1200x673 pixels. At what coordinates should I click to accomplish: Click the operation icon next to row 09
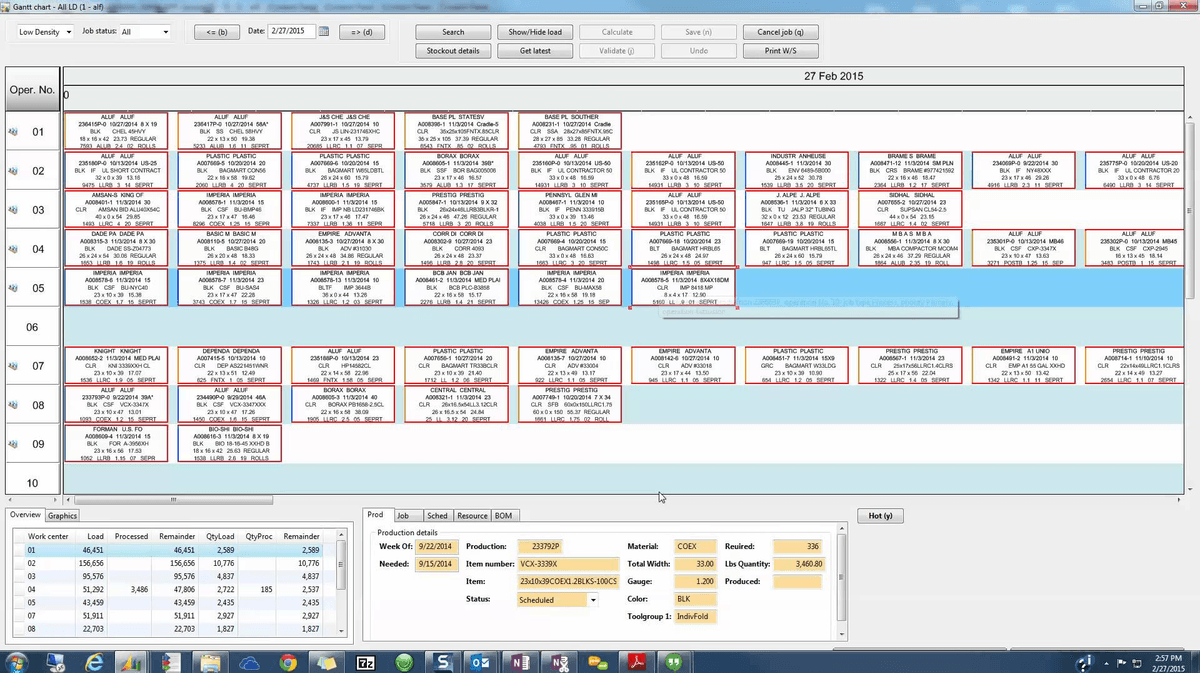click(12, 442)
